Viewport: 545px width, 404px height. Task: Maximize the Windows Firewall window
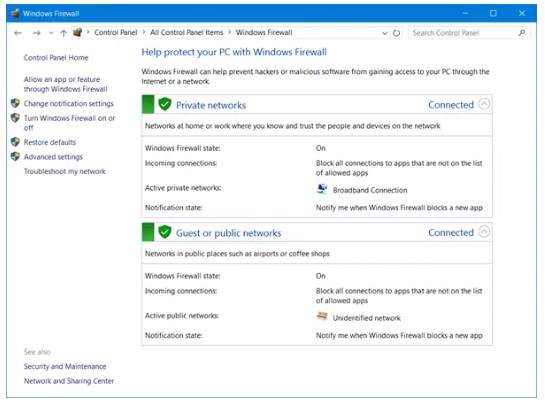(x=493, y=13)
